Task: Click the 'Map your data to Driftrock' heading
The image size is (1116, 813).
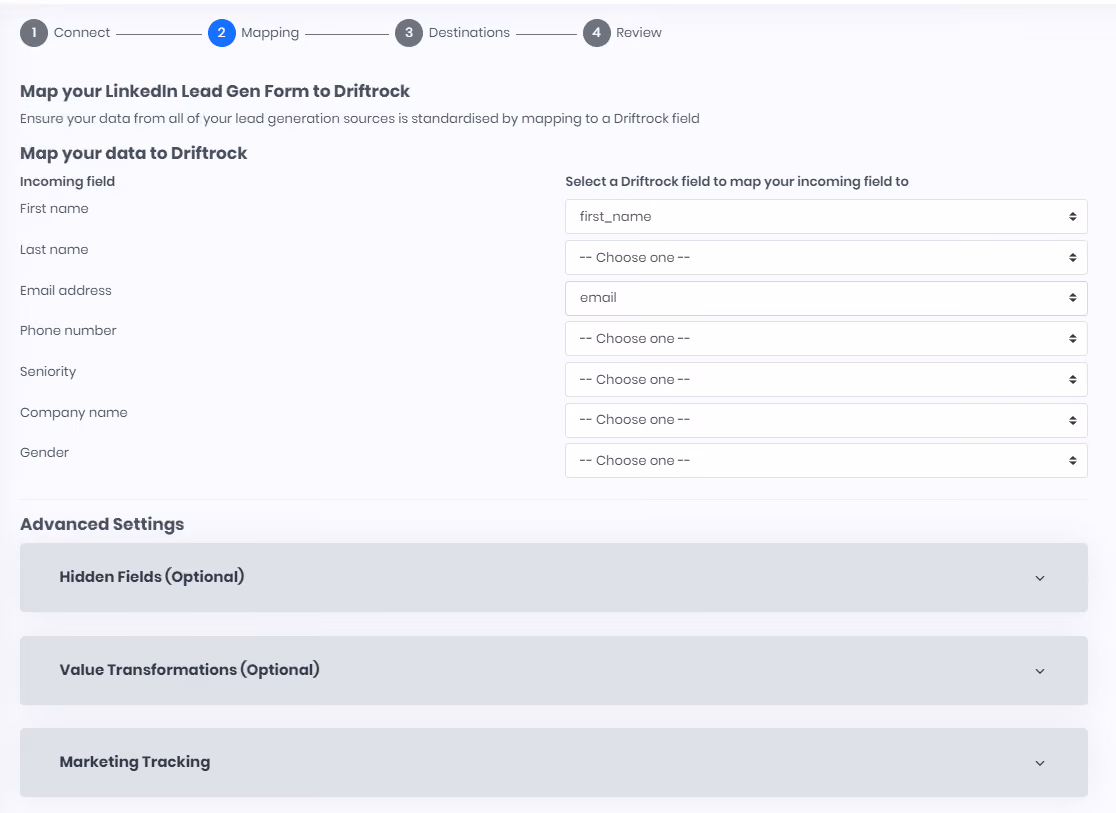Action: [133, 153]
